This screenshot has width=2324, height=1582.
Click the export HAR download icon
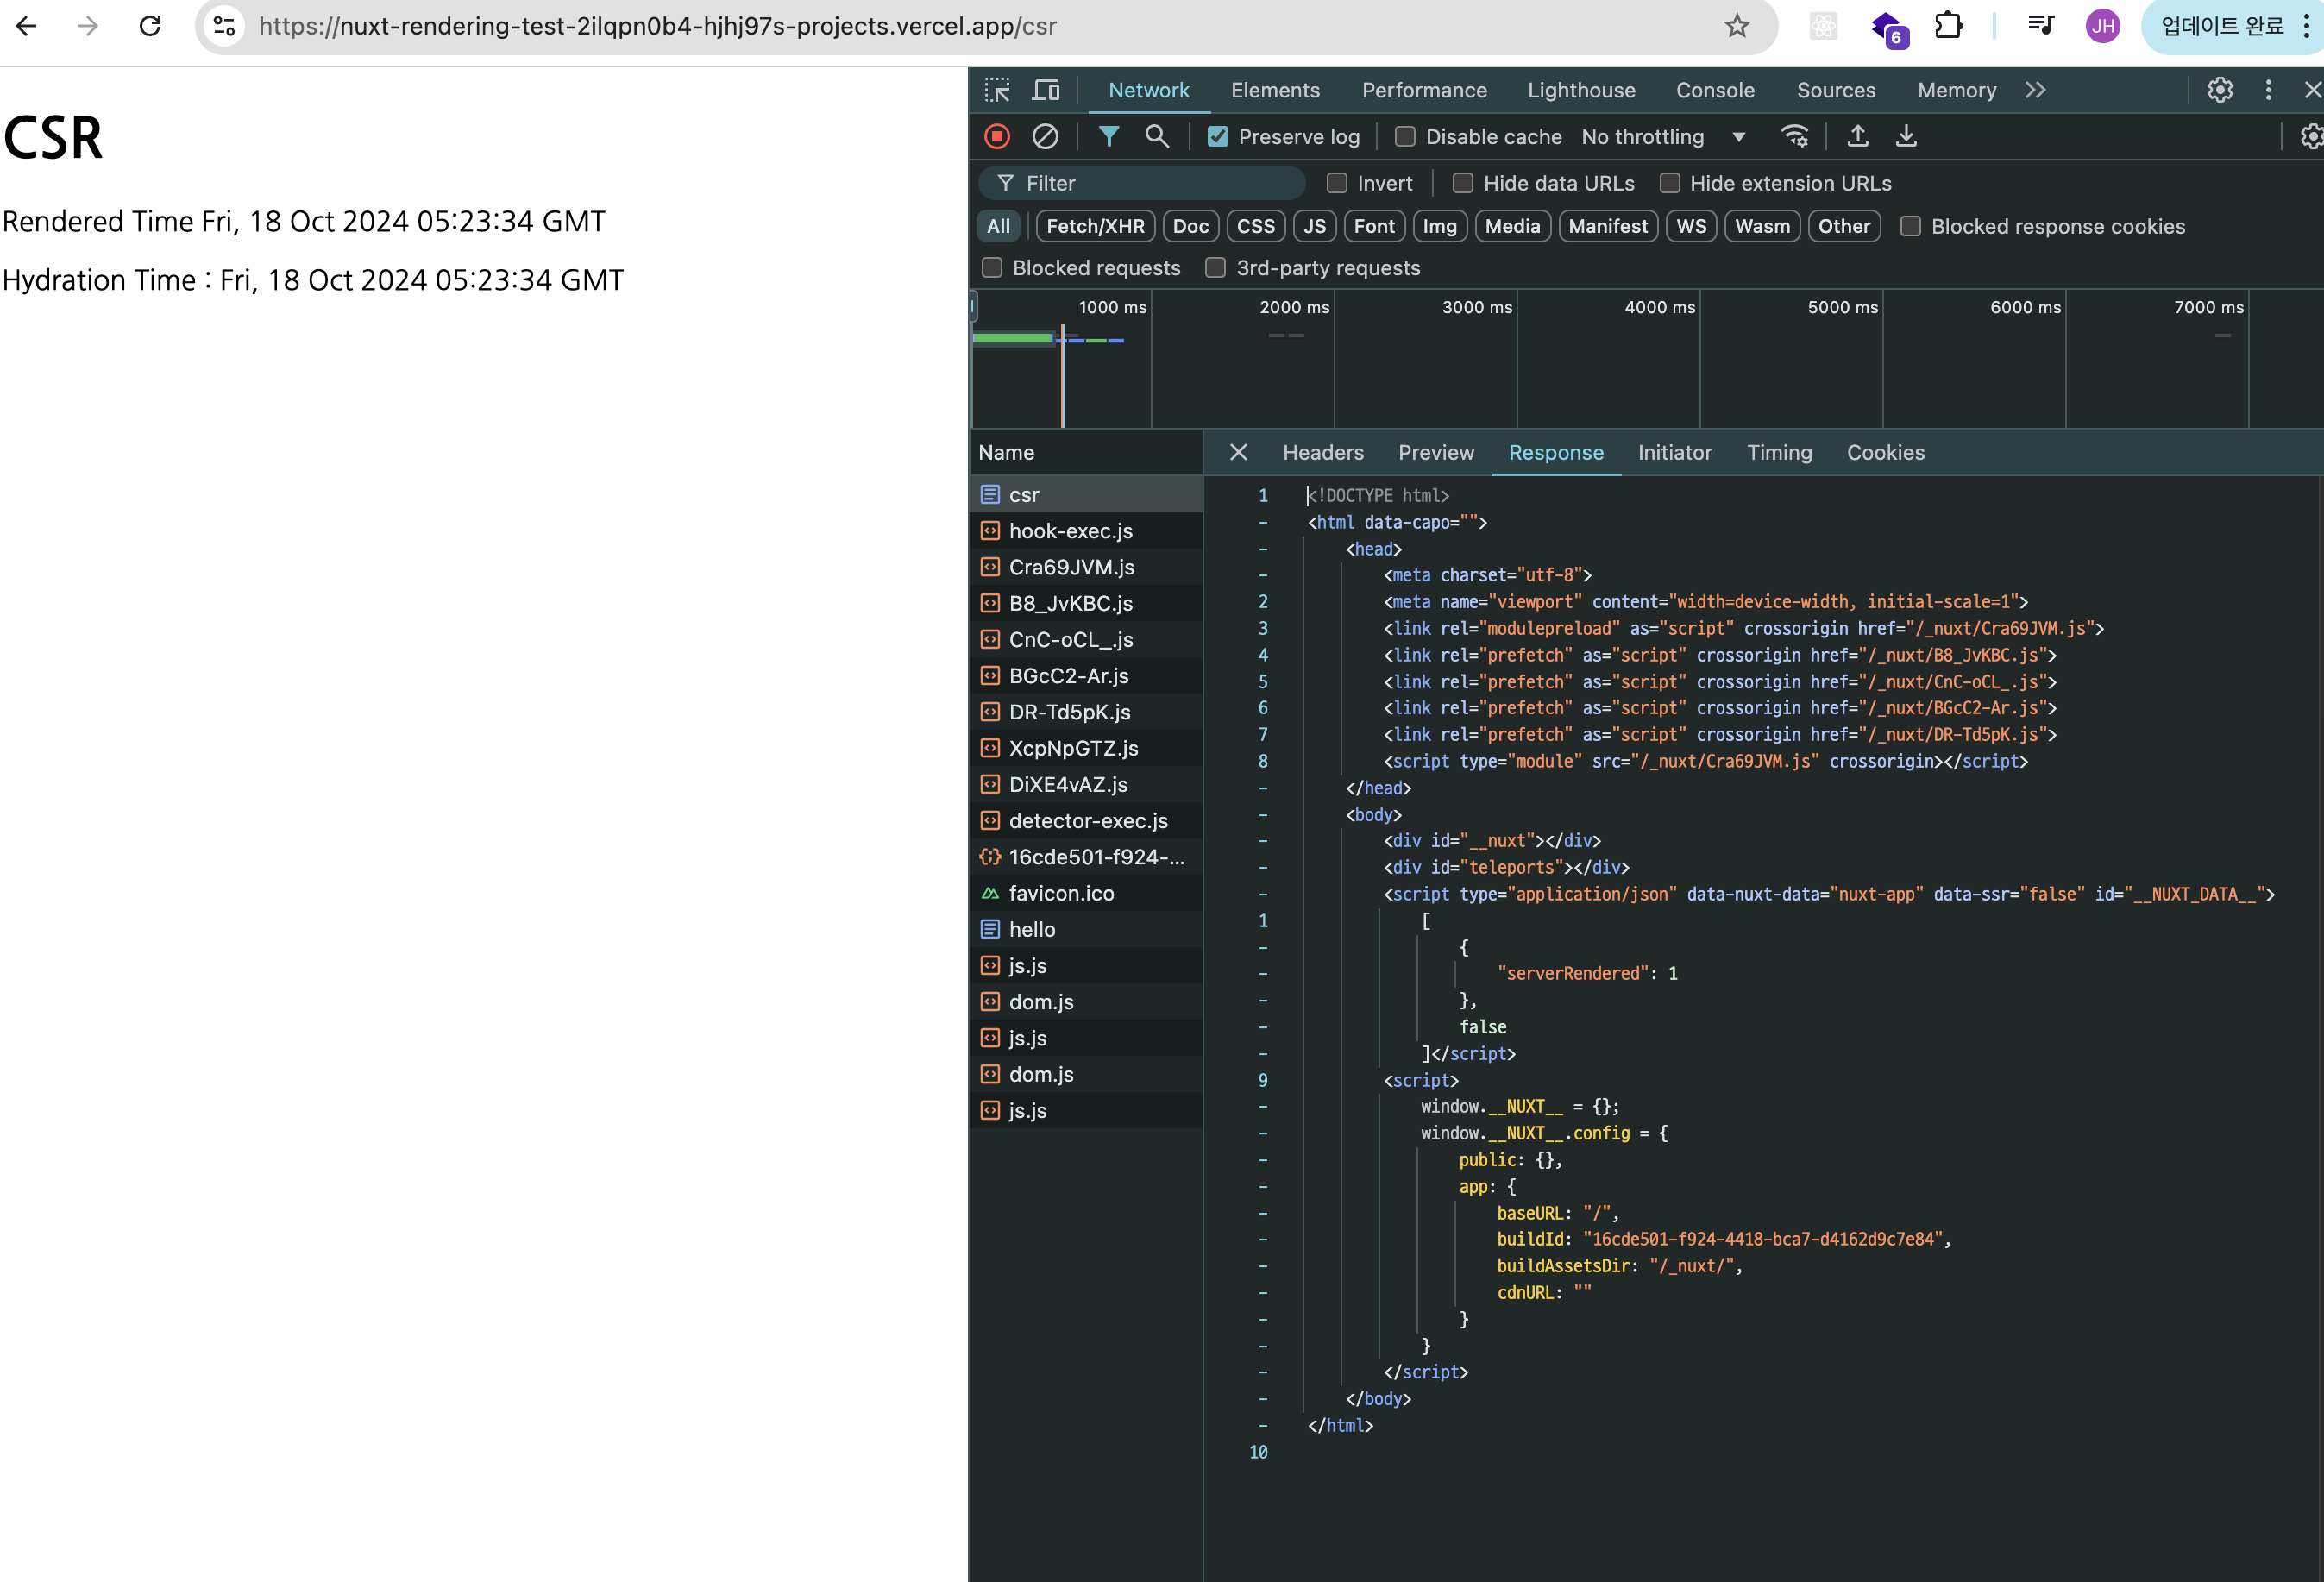click(x=1906, y=136)
